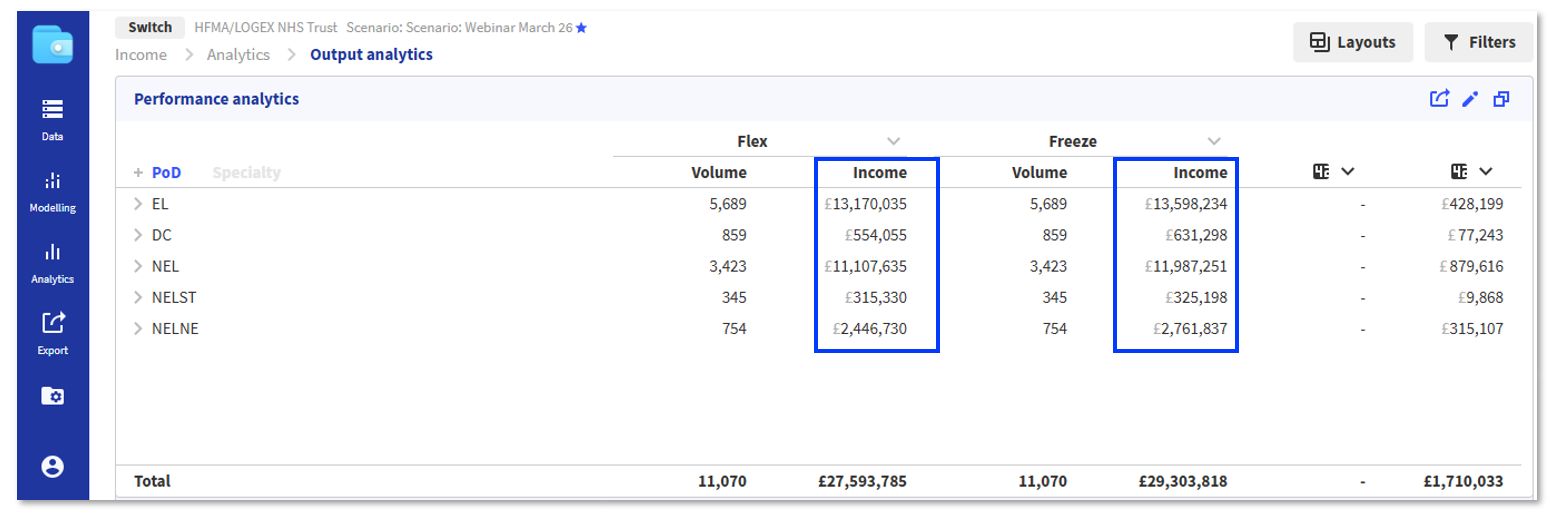Open the Flex column group dropdown
The image size is (1553, 518).
click(x=894, y=141)
